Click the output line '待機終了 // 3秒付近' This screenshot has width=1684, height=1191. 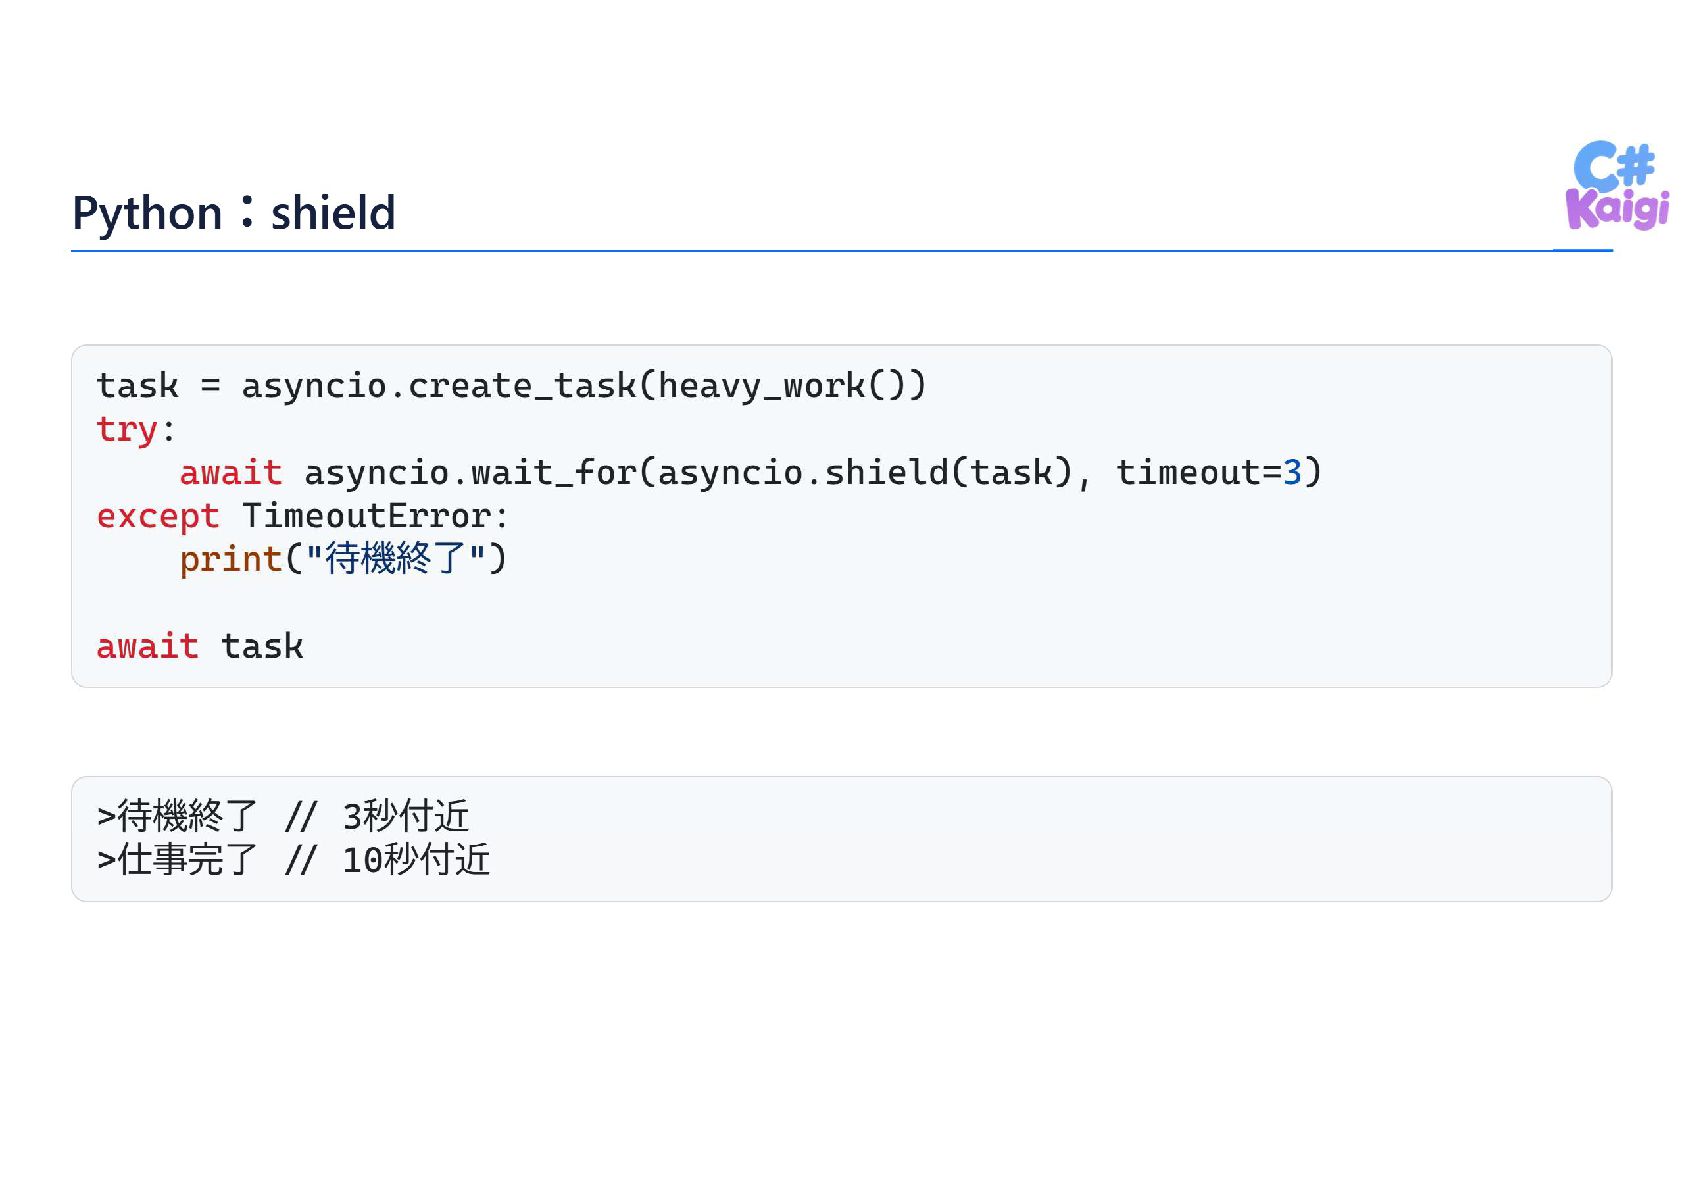point(283,816)
